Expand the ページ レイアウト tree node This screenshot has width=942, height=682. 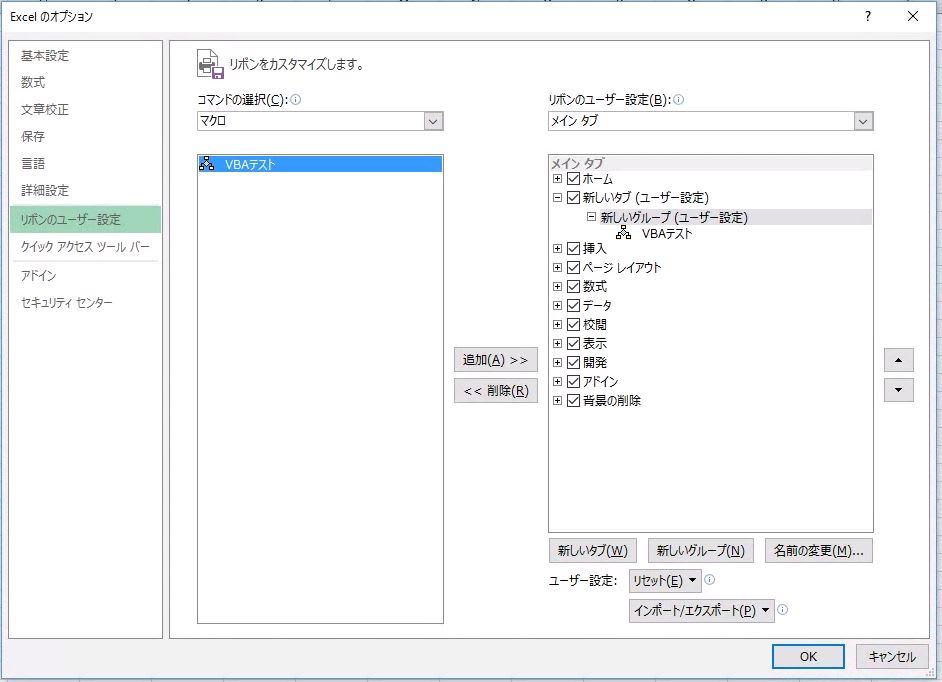(558, 267)
